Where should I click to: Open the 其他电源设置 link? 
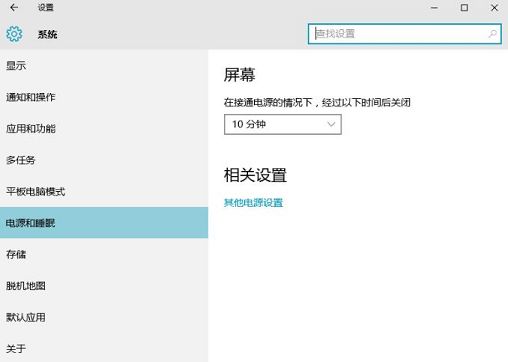click(253, 202)
